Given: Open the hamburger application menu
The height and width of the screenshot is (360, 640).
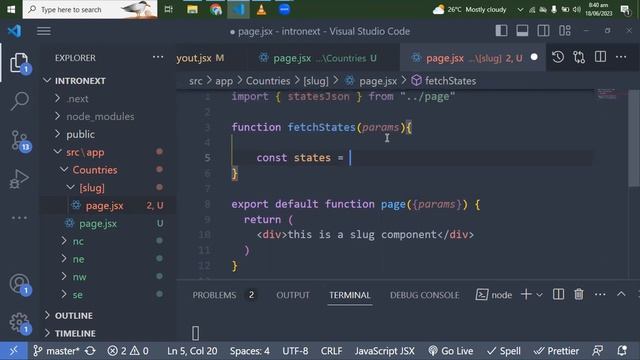Looking at the screenshot, I should point(44,31).
